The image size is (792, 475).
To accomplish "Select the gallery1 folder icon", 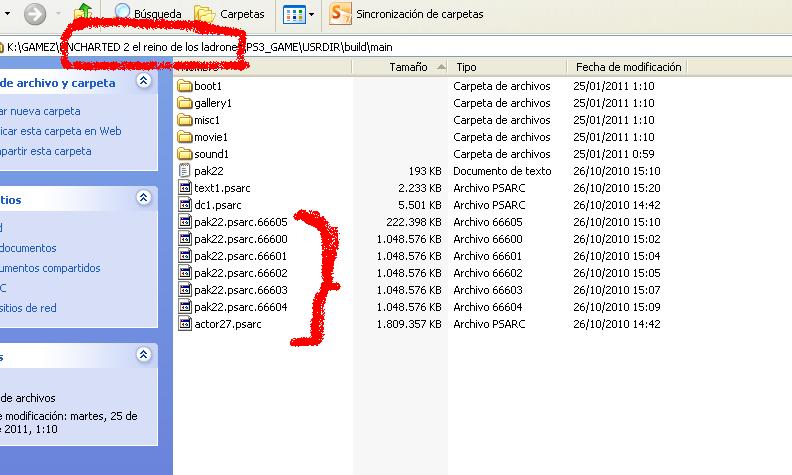I will (185, 103).
